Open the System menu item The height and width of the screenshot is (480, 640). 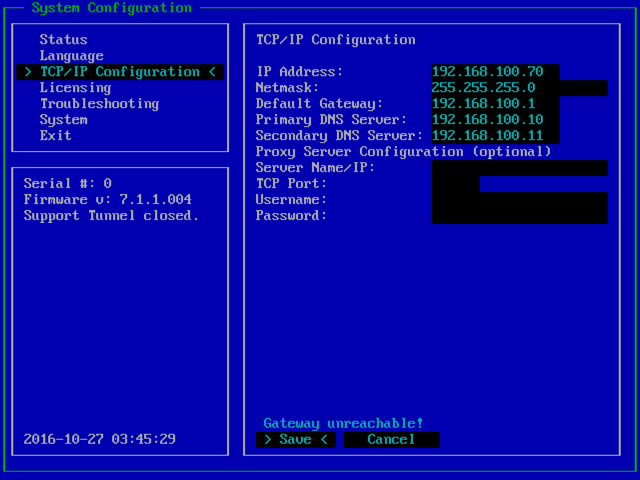(63, 120)
